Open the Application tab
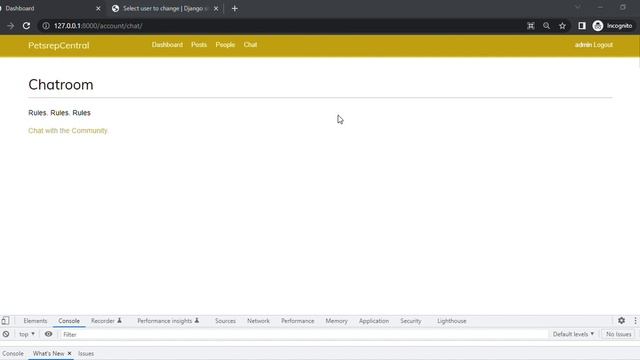The image size is (640, 360). point(374,321)
